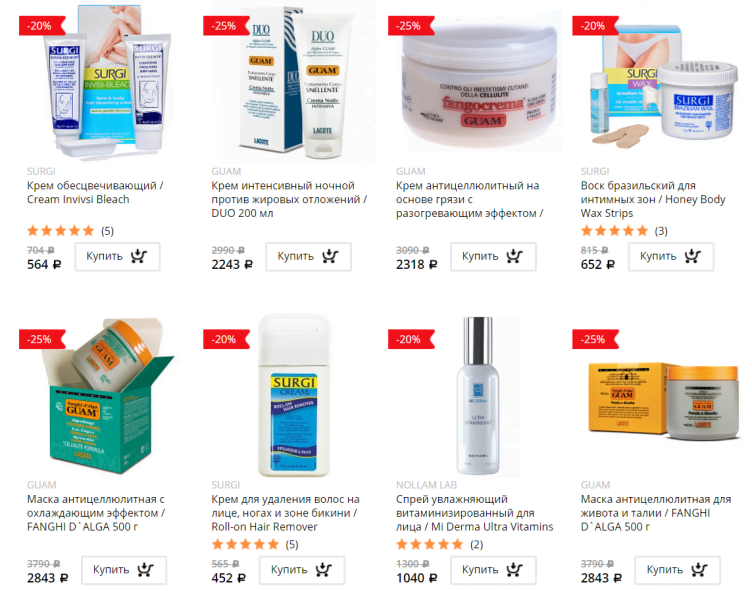Click cart icon for Mi Derma Ultra Vitamins

coord(514,569)
